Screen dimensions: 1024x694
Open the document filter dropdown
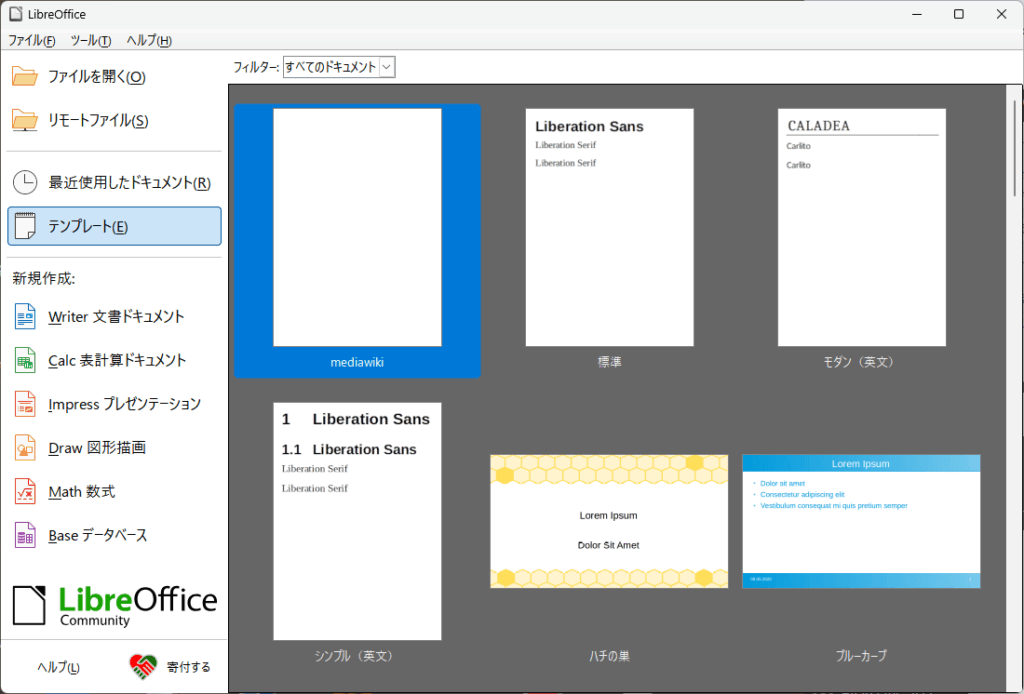click(386, 66)
